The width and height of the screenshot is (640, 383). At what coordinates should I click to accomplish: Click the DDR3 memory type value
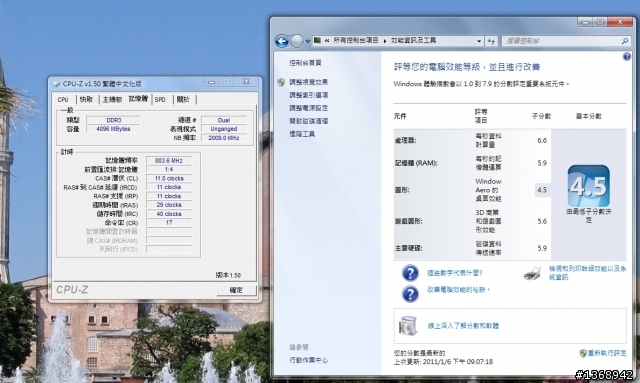tap(113, 120)
